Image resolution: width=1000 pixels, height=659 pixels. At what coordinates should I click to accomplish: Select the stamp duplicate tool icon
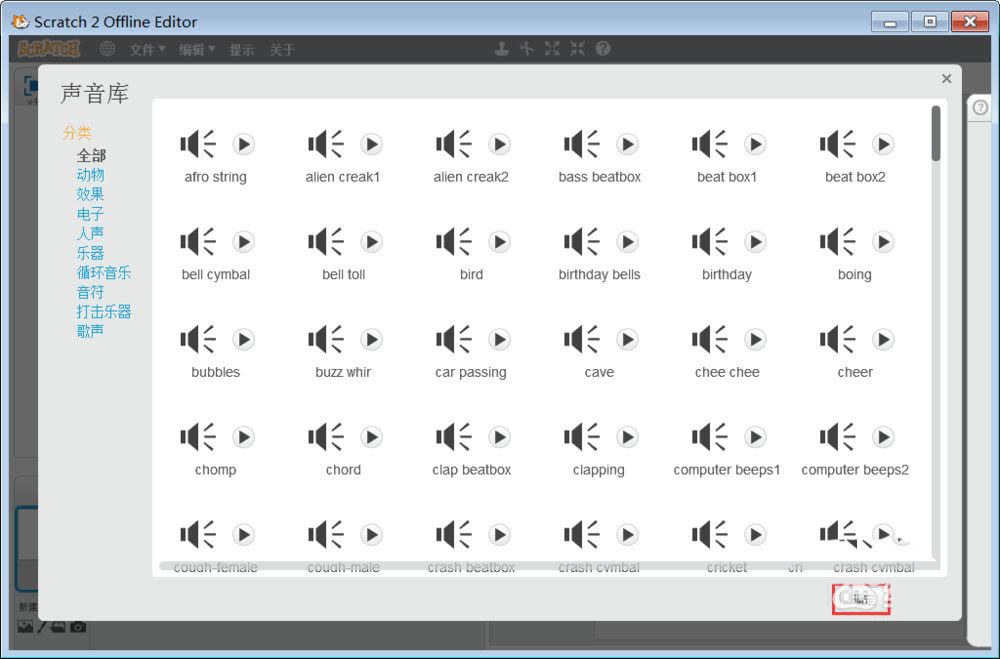[502, 48]
